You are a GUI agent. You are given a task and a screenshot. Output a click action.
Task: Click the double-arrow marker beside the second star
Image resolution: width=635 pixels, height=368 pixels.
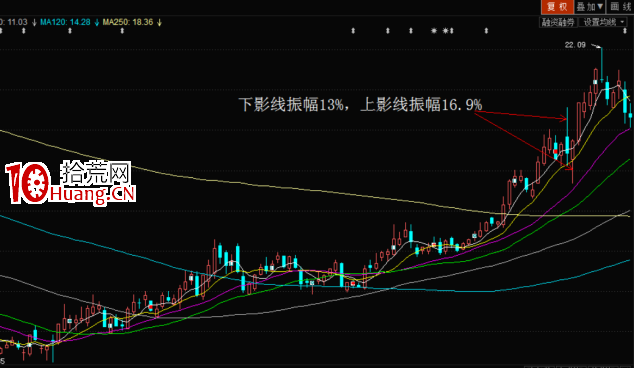[452, 31]
